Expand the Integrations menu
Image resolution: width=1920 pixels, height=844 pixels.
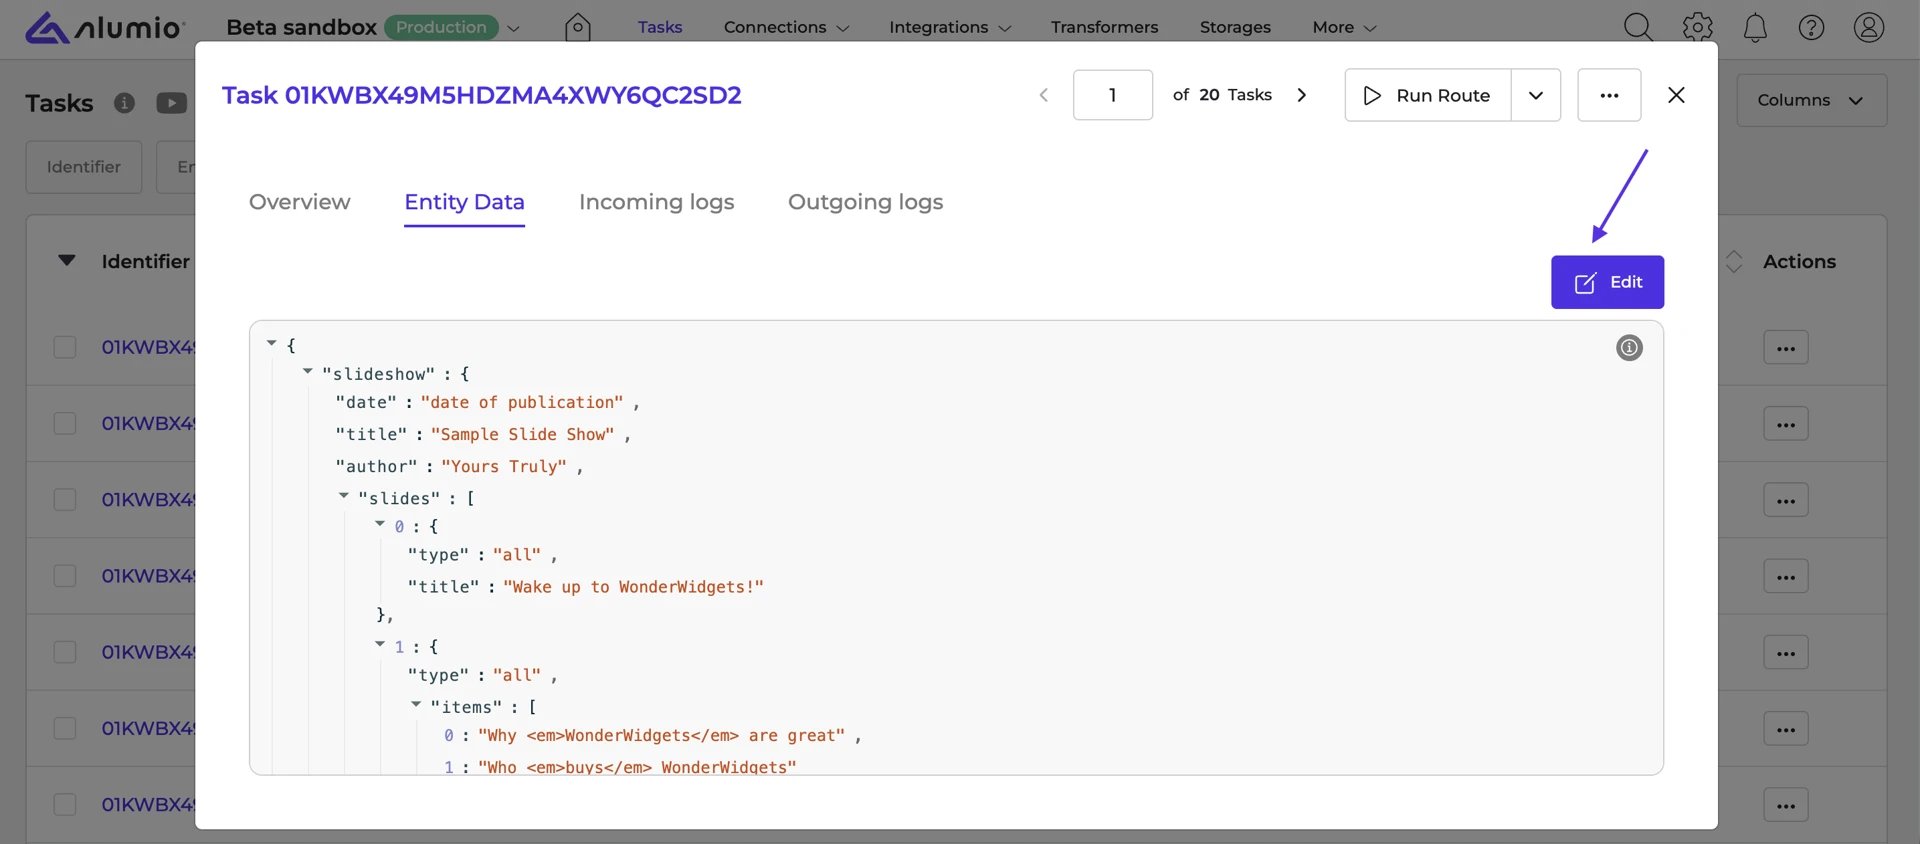pyautogui.click(x=950, y=27)
